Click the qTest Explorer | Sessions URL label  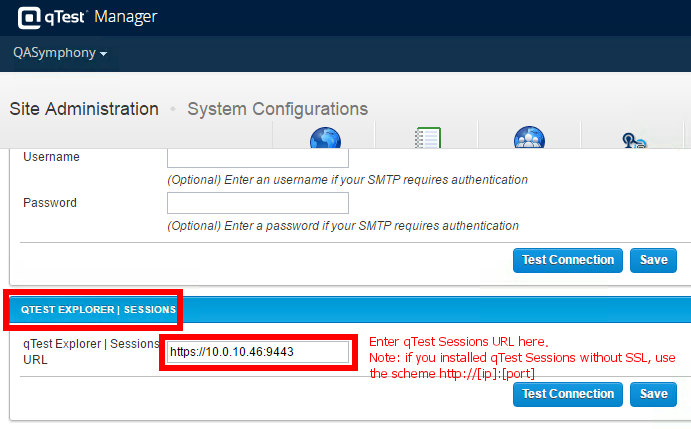(90, 351)
